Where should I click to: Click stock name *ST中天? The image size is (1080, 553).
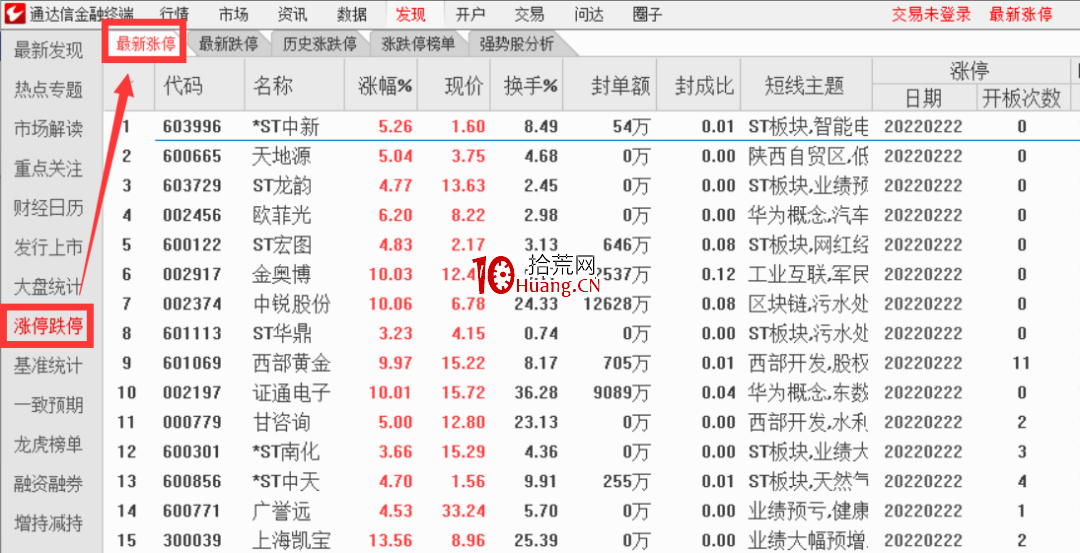pos(286,482)
